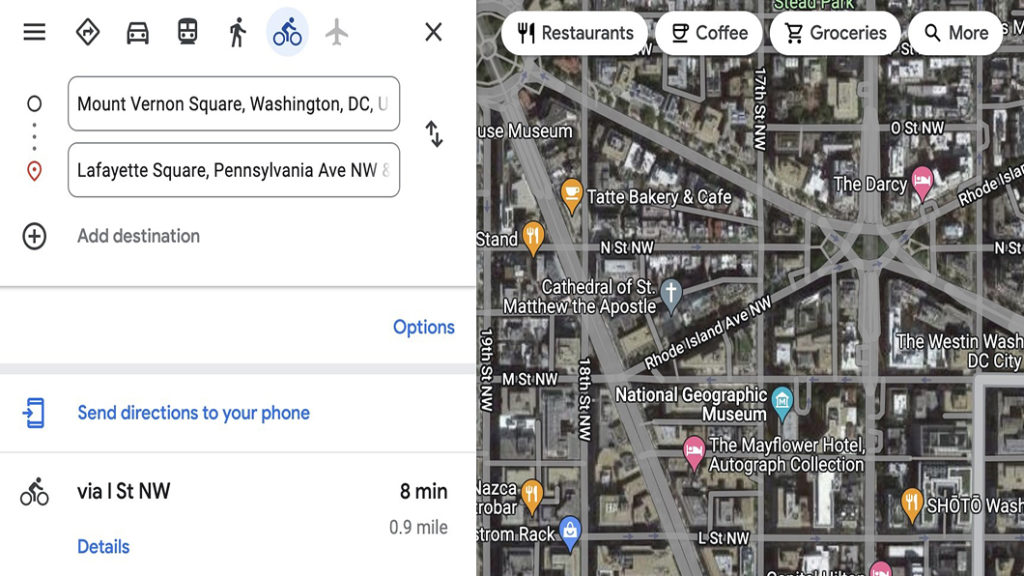This screenshot has height=576, width=1024.
Task: Filter map by Groceries
Action: tap(835, 33)
